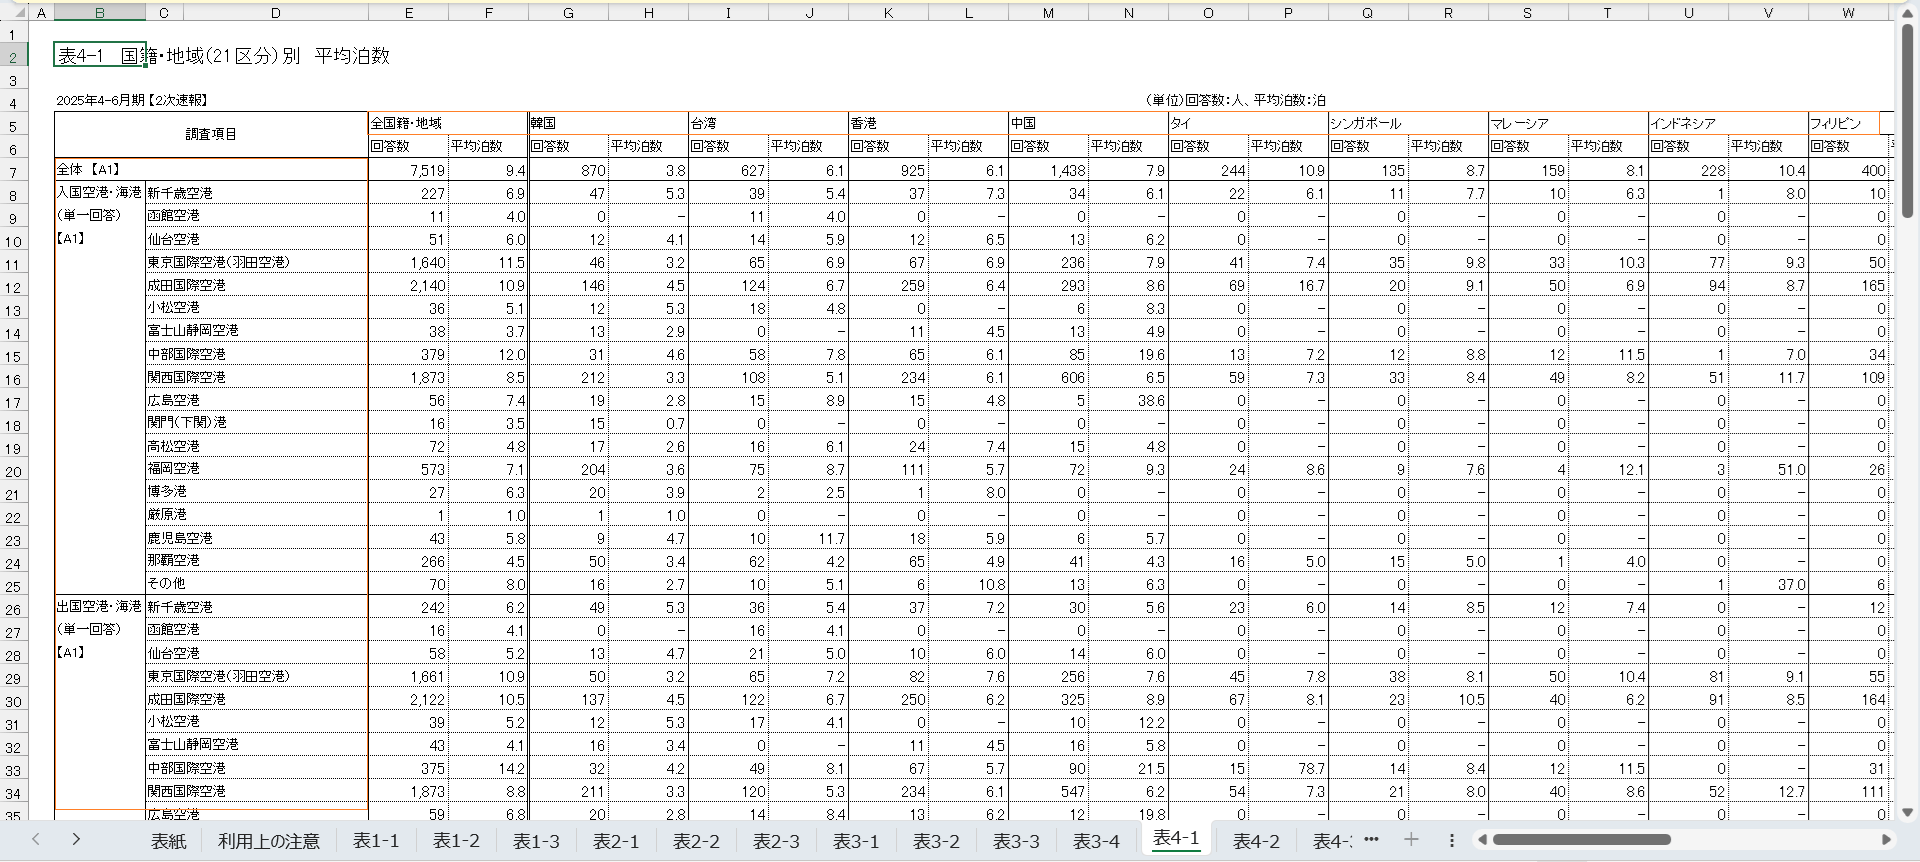The width and height of the screenshot is (1920, 862).
Task: Click the horizontal scrollbar thumb
Action: [x=1580, y=840]
